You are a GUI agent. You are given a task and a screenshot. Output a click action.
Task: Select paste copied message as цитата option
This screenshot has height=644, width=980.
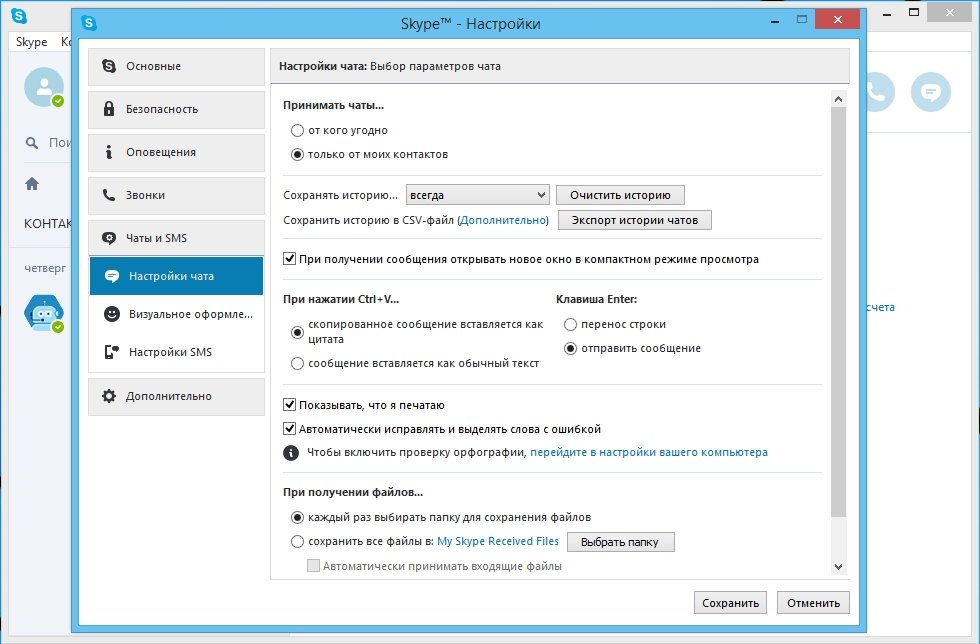coord(298,332)
